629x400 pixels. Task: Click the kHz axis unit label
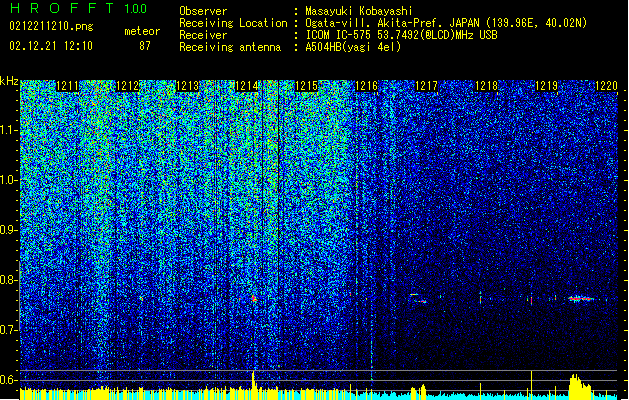pos(9,81)
